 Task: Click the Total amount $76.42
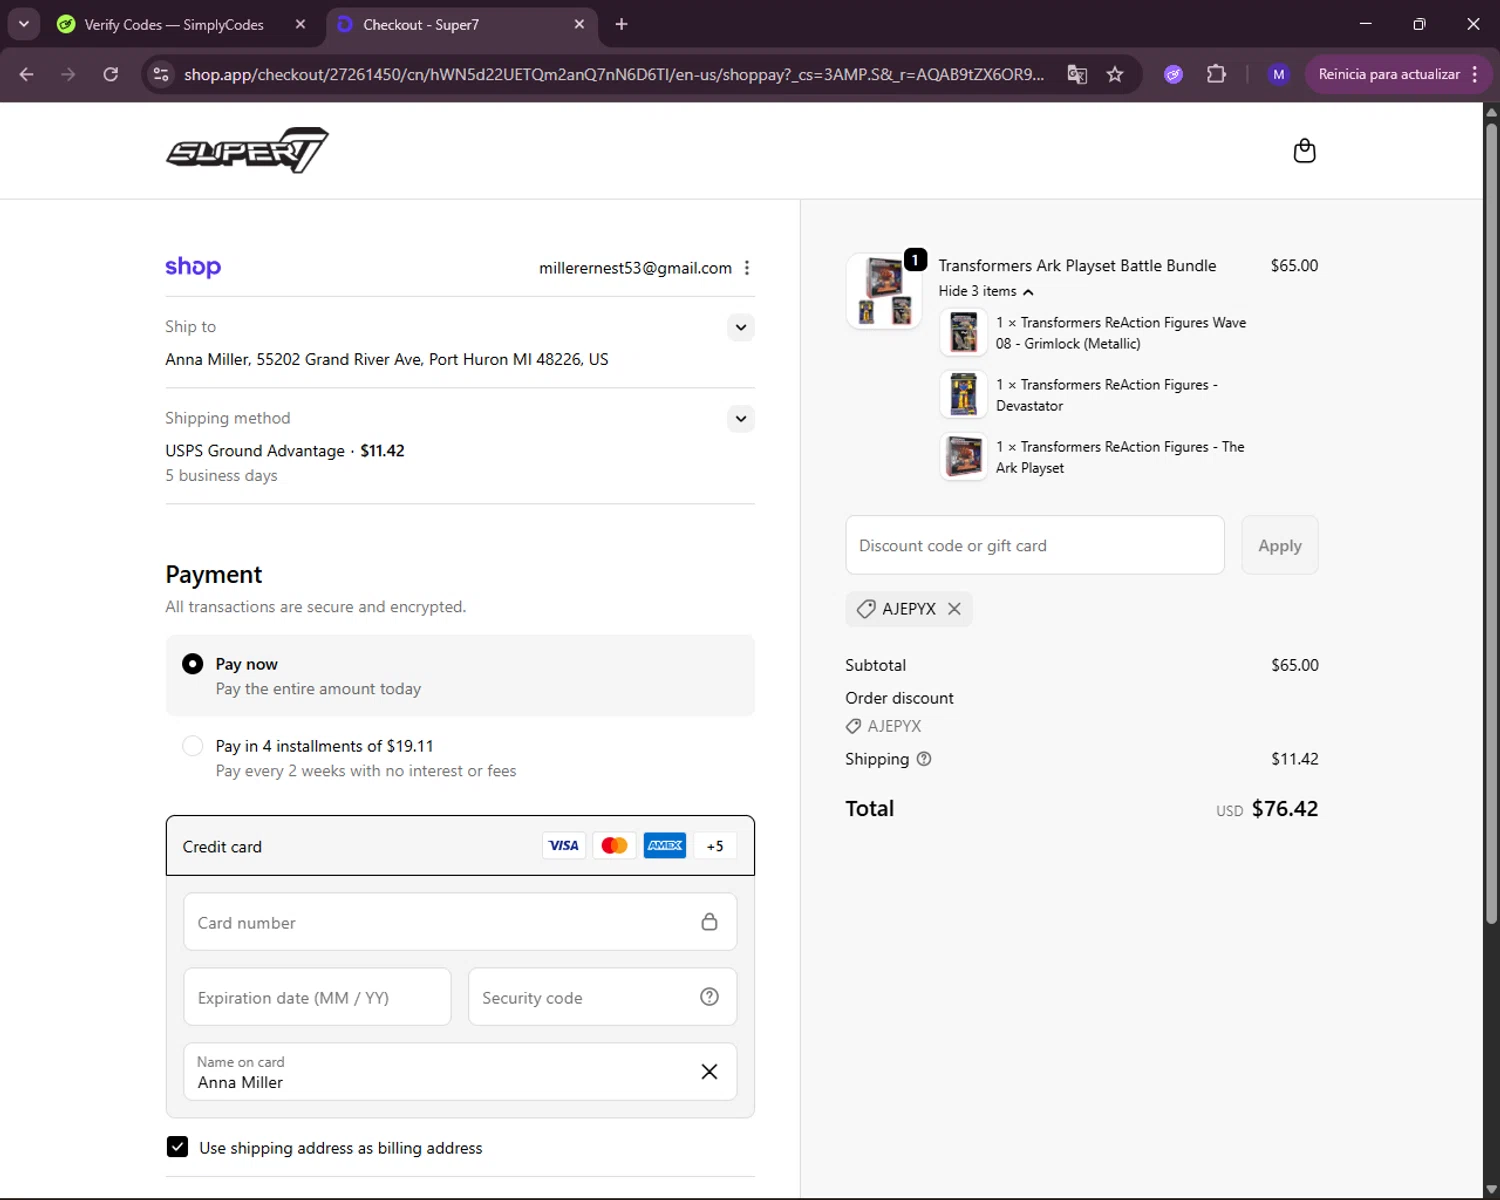click(x=1285, y=808)
